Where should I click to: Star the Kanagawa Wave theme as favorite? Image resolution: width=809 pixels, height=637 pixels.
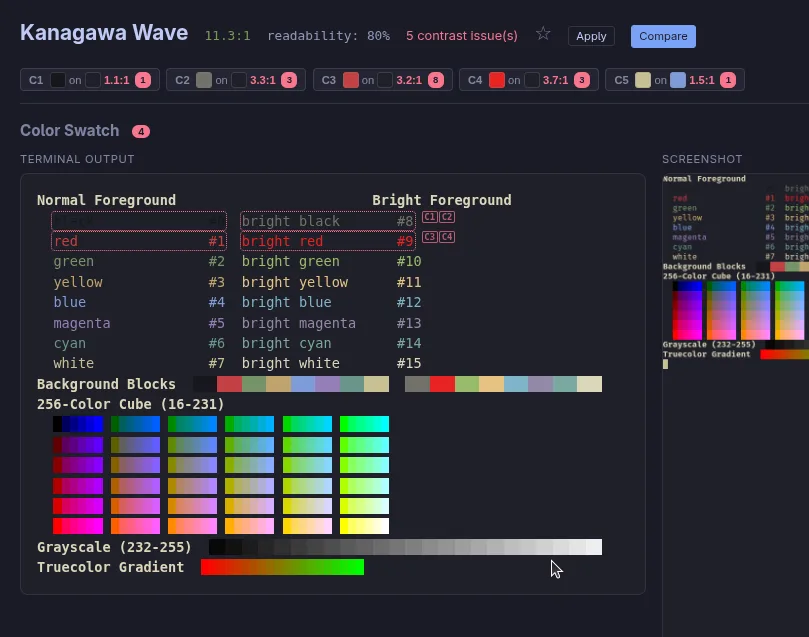(x=543, y=34)
